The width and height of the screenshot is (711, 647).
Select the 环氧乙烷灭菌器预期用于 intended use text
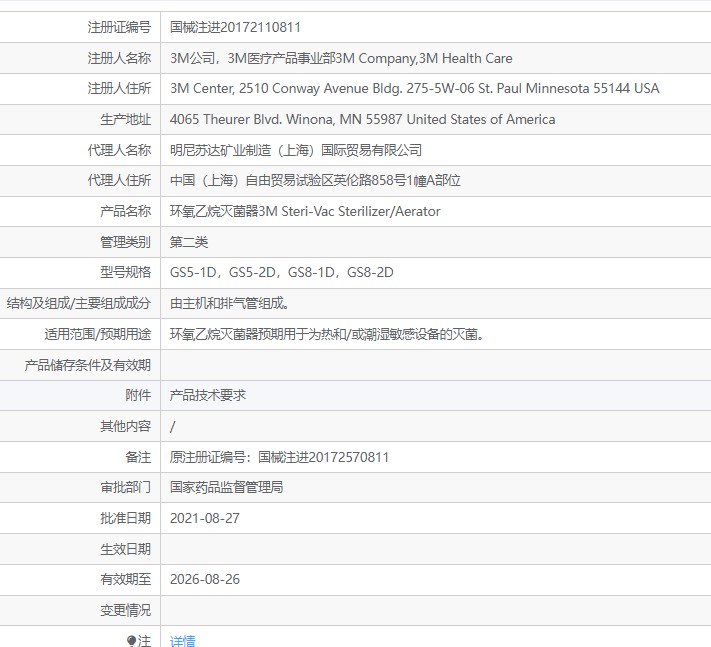pos(326,334)
